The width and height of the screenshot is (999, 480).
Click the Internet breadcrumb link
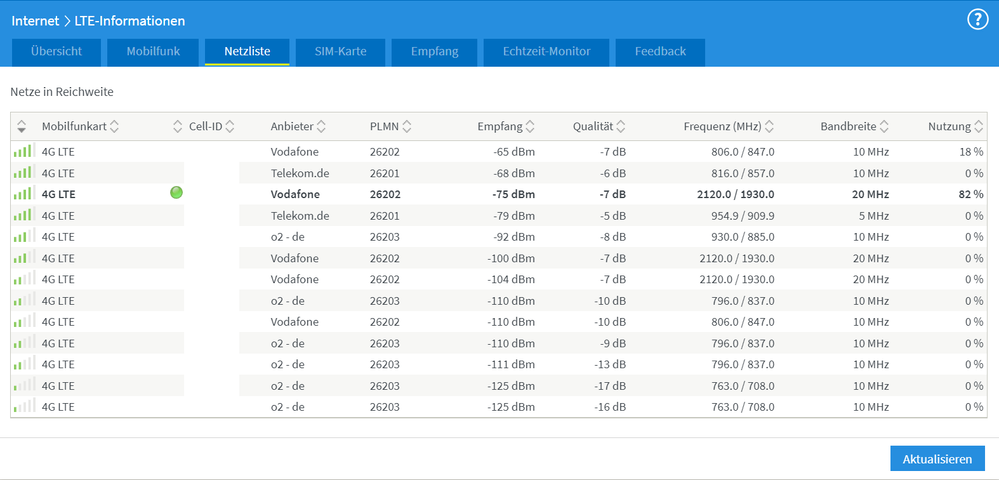[x=35, y=21]
